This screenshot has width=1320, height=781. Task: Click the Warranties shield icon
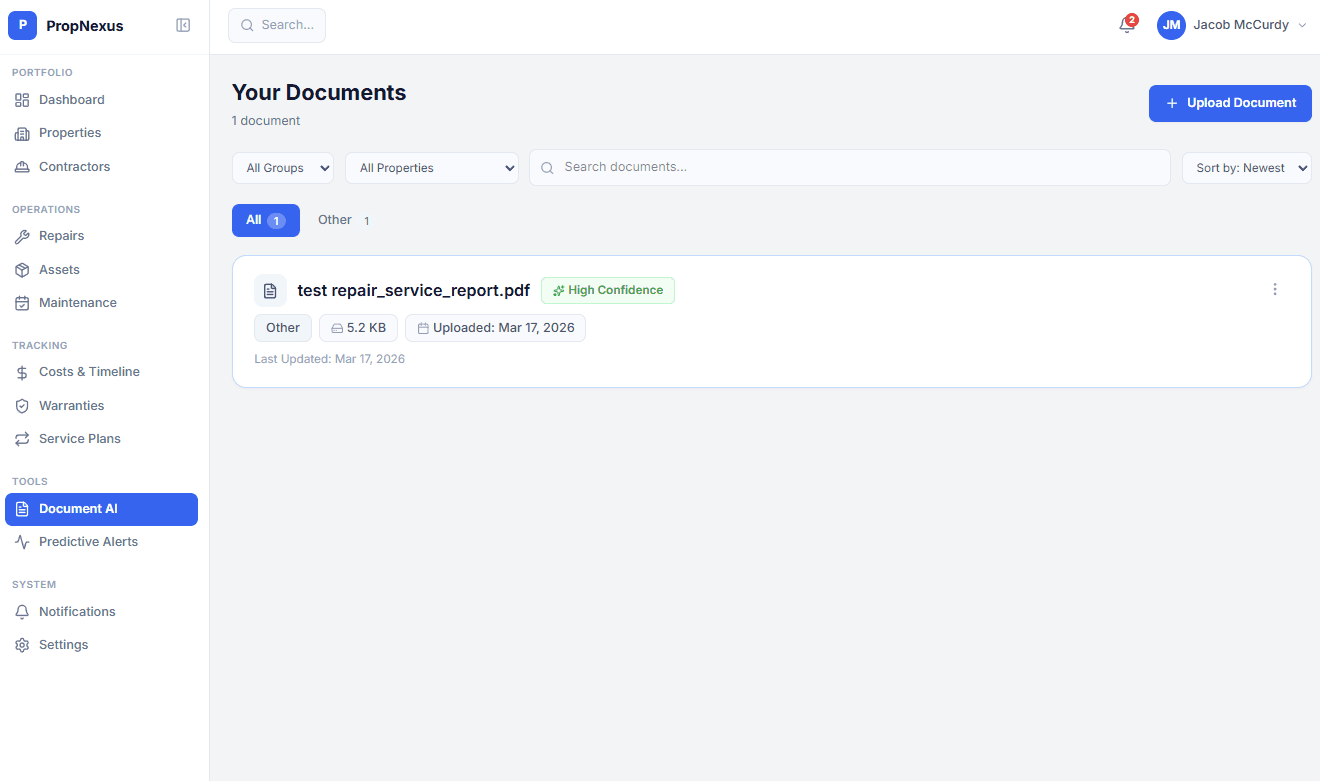(x=22, y=405)
